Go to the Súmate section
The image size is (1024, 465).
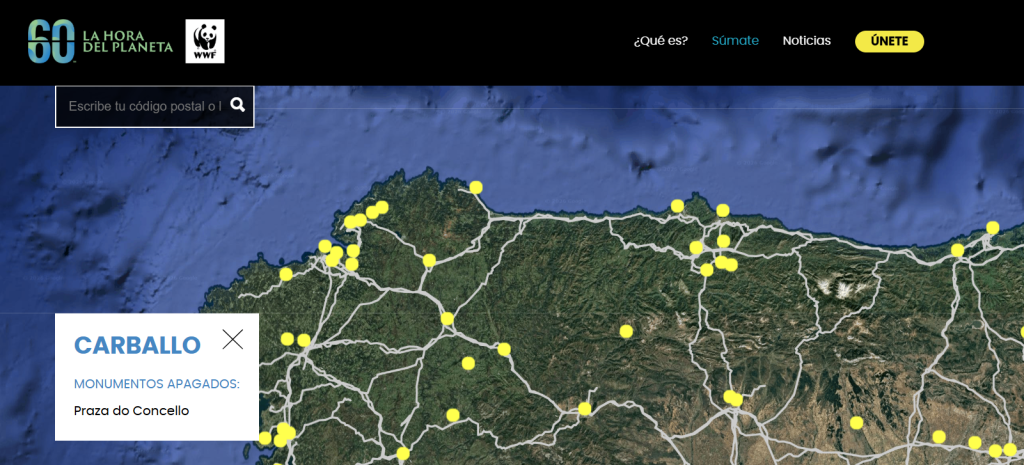pos(735,41)
